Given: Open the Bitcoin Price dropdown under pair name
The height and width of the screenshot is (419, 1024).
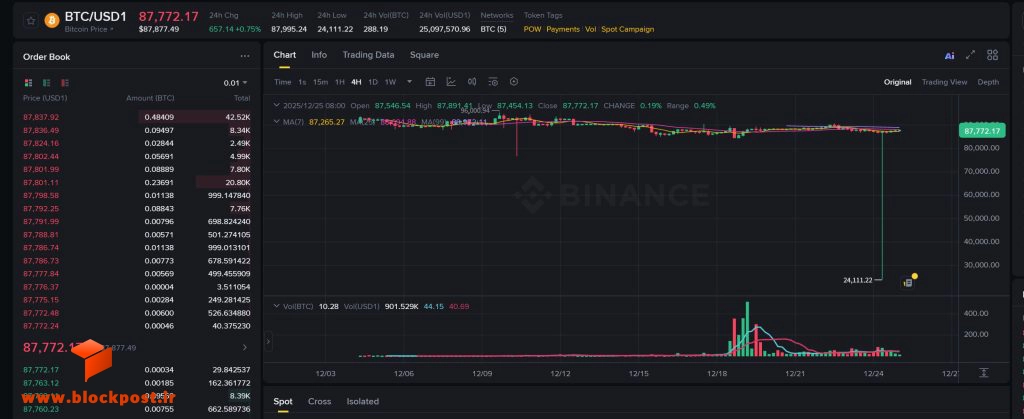Looking at the screenshot, I should [x=89, y=29].
